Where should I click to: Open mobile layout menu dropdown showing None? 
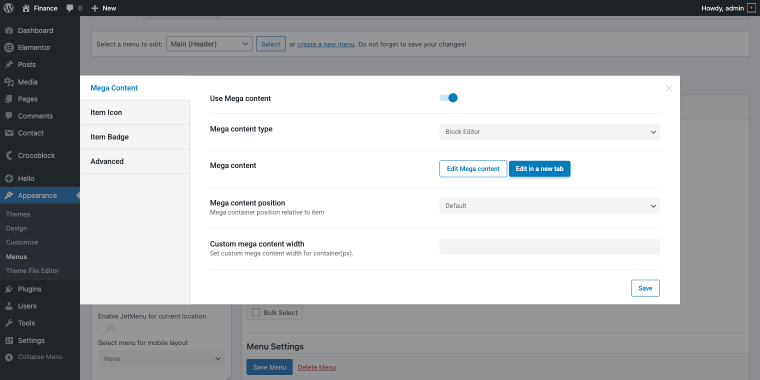[x=161, y=359]
